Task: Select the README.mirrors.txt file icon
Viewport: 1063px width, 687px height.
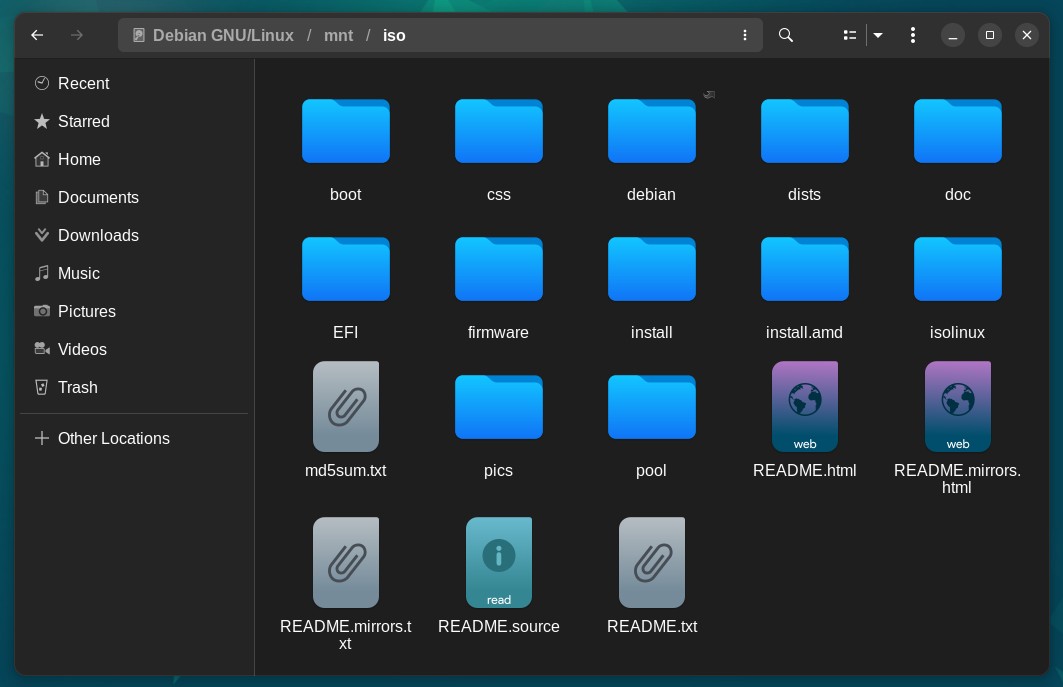Action: (x=346, y=562)
